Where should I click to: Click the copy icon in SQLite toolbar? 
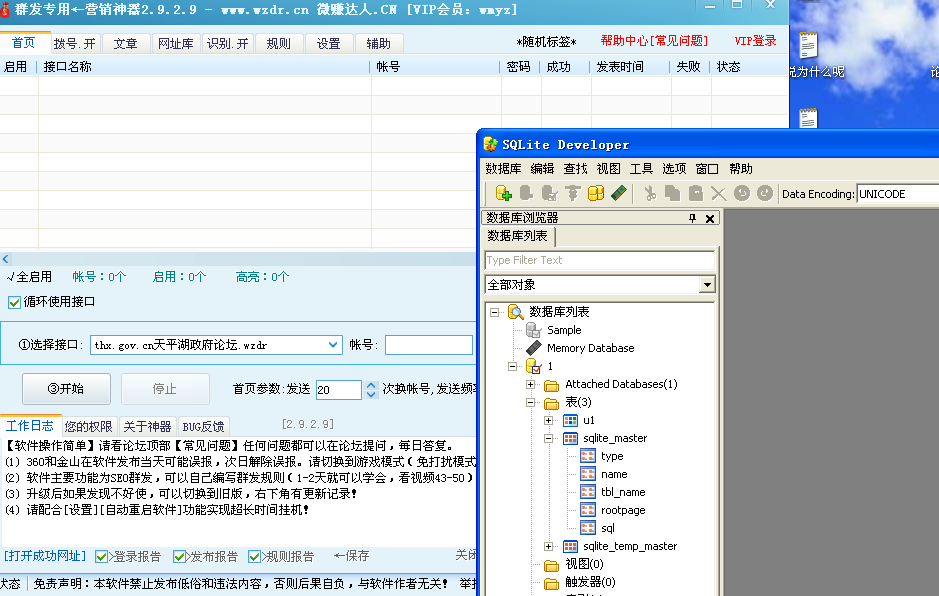[x=674, y=194]
